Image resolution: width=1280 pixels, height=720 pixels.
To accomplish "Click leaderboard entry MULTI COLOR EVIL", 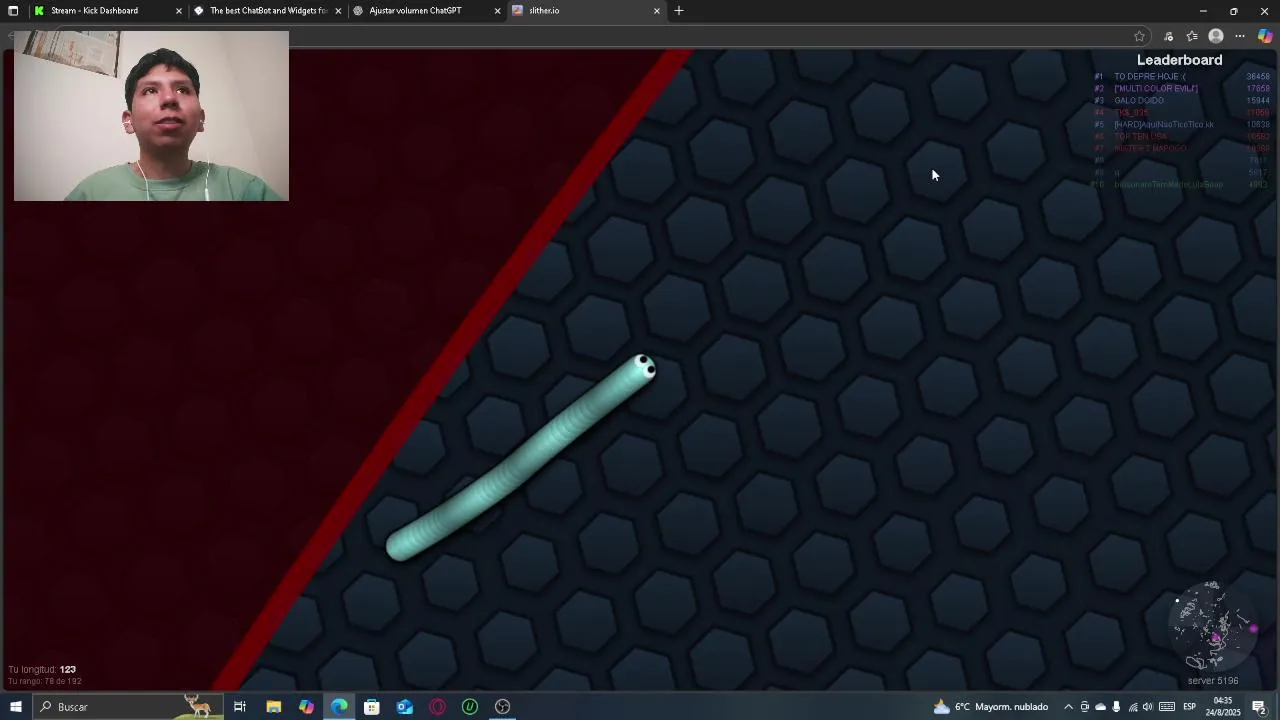I will (1155, 88).
